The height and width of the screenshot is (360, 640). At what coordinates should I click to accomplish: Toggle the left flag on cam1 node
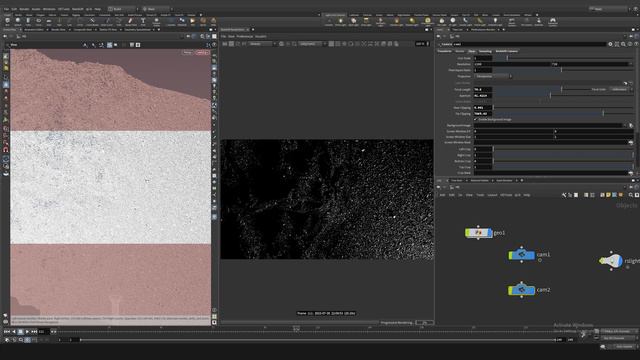click(511, 255)
